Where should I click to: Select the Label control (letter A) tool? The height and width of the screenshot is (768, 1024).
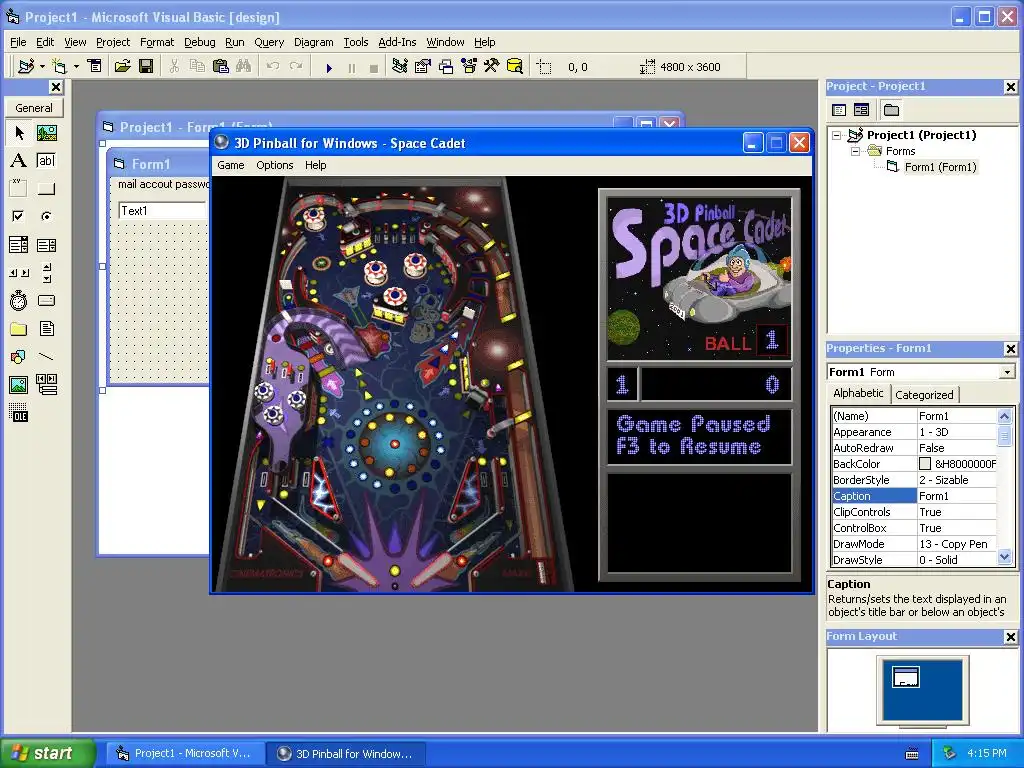(x=19, y=161)
